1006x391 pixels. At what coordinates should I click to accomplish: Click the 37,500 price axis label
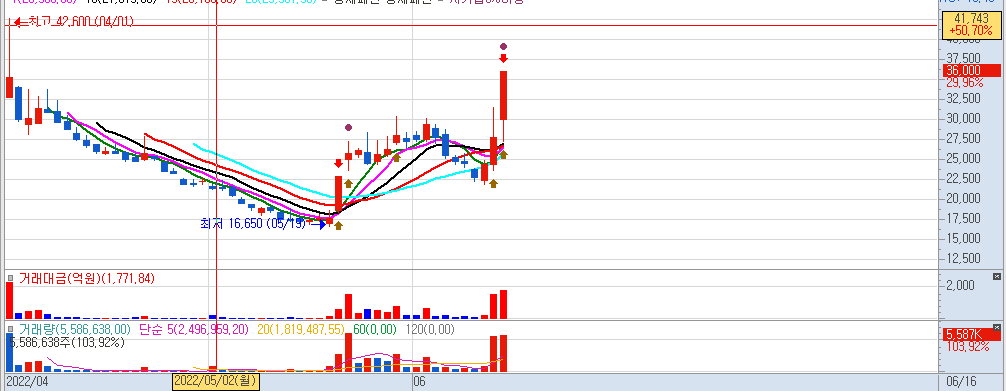963,58
